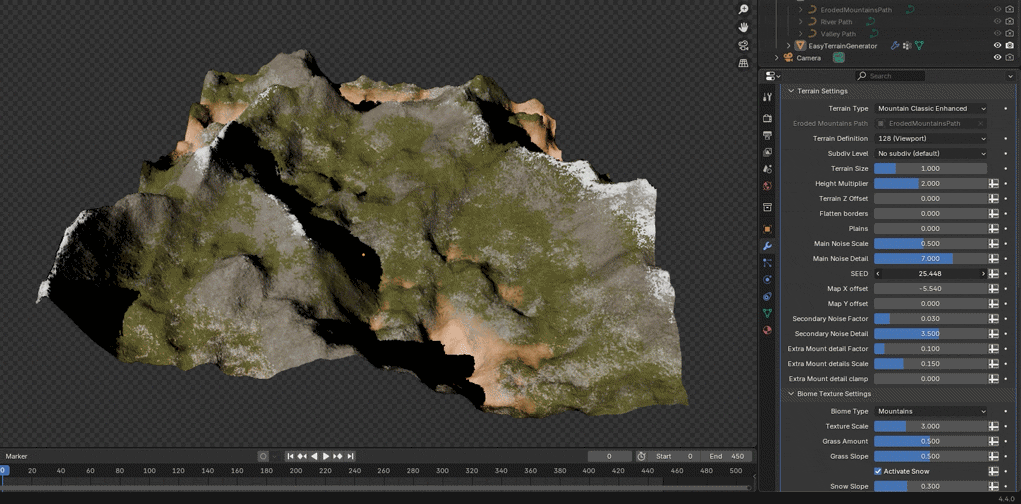1021x504 pixels.
Task: Jump to the timeline end frame
Action: [x=350, y=456]
